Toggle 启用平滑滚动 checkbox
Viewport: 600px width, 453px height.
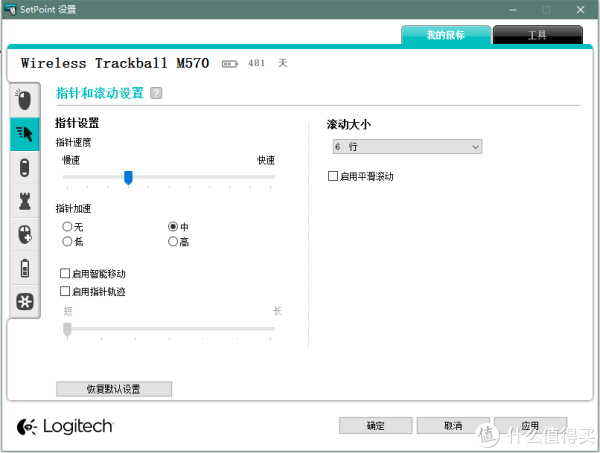coord(333,176)
